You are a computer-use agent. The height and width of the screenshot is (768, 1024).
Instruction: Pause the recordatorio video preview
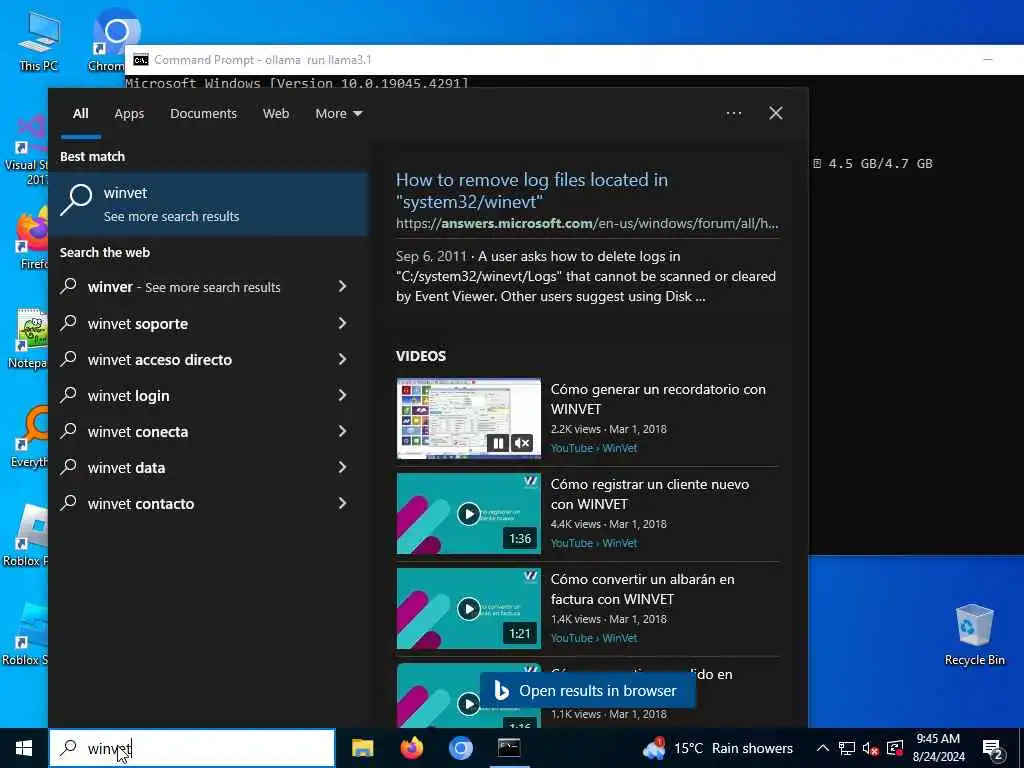click(498, 443)
